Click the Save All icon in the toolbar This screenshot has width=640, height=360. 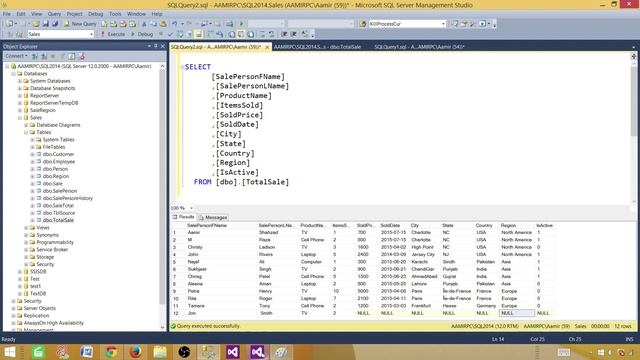tap(55, 24)
